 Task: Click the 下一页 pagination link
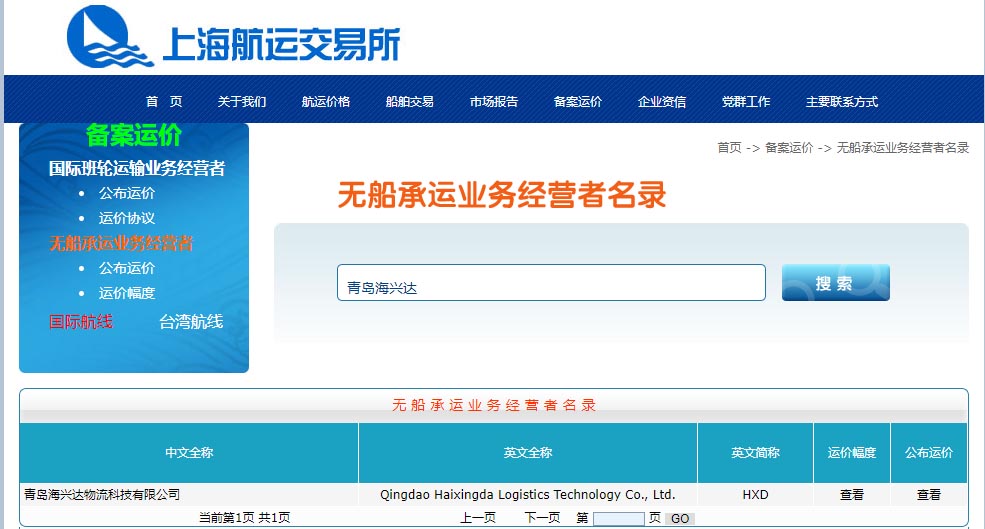tap(542, 518)
